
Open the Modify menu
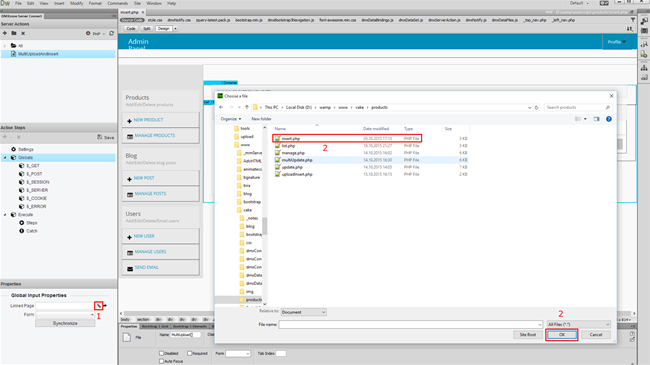coord(76,3)
